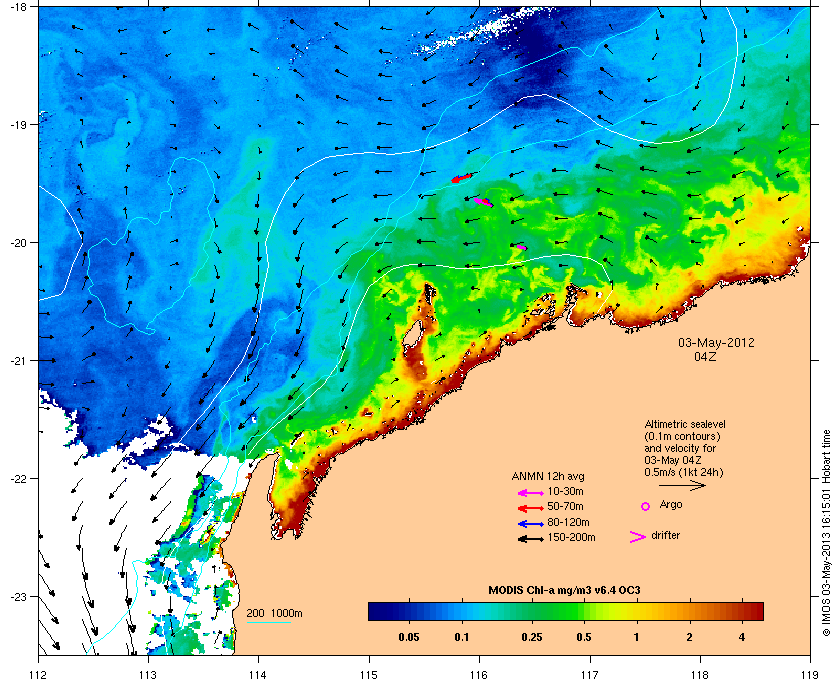Click the blue 80-120m legend arrow
Viewport: 840px width, 680px height.
pos(531,524)
